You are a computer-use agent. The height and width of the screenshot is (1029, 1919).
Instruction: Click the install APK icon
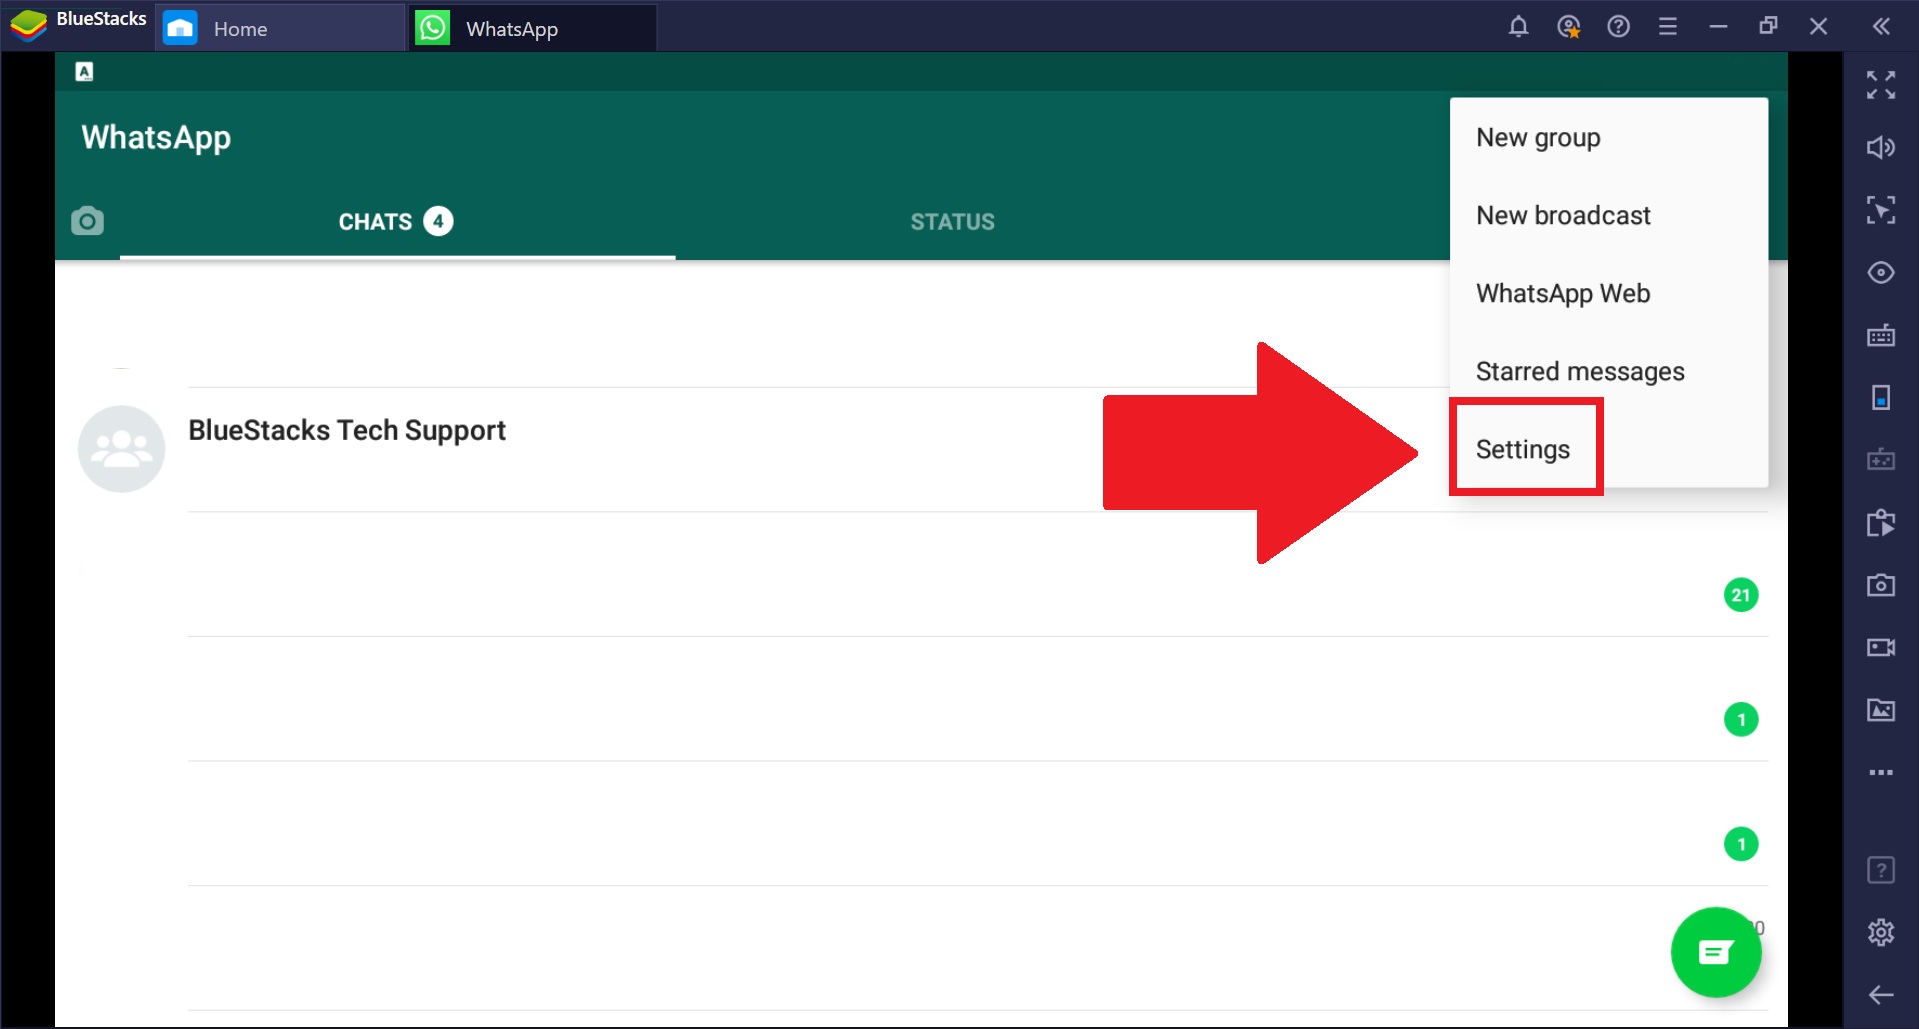tap(1881, 523)
